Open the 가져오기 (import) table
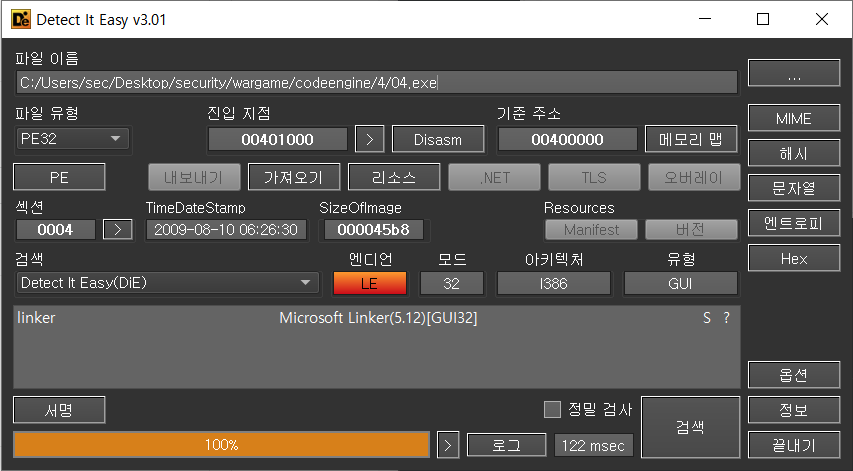The image size is (853, 471). click(294, 177)
